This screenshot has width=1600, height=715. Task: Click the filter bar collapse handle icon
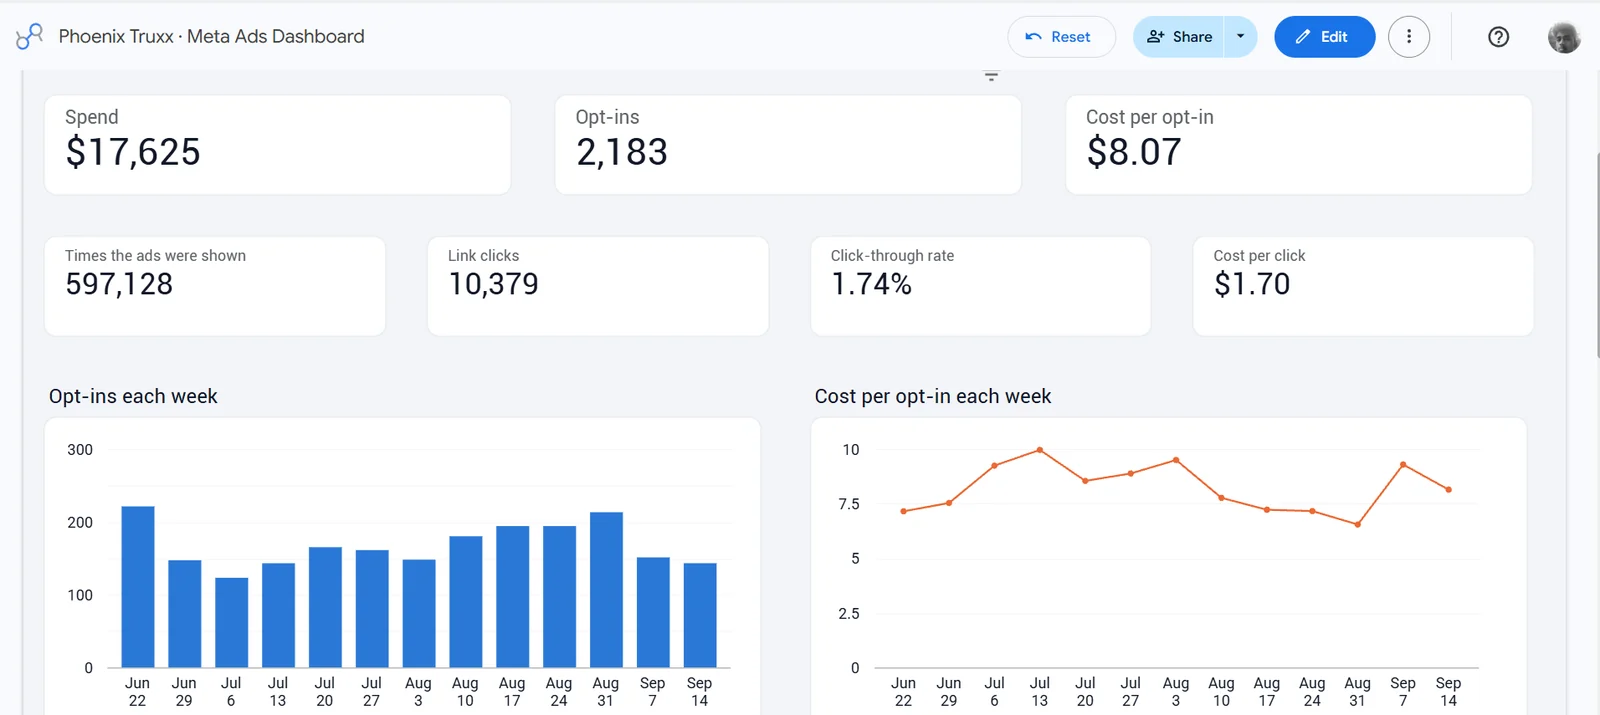click(991, 77)
